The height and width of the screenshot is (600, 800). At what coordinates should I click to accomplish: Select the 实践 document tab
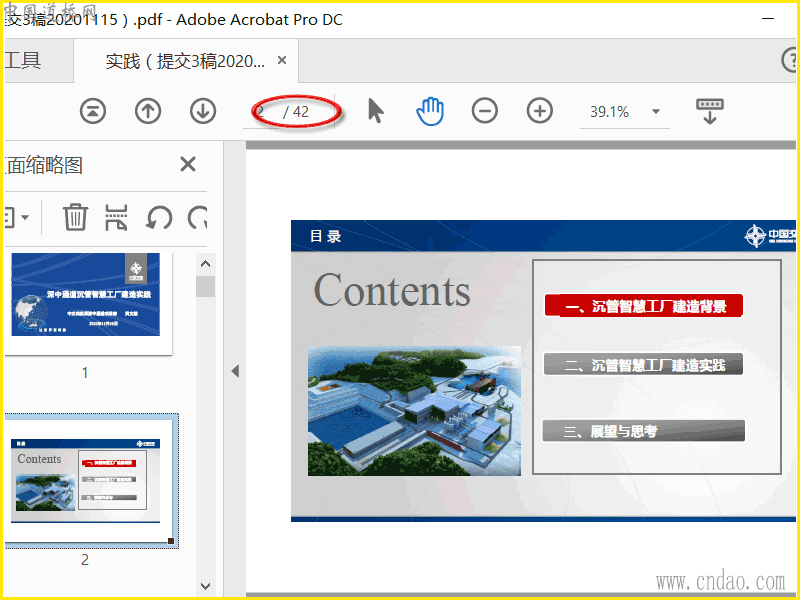(x=185, y=61)
